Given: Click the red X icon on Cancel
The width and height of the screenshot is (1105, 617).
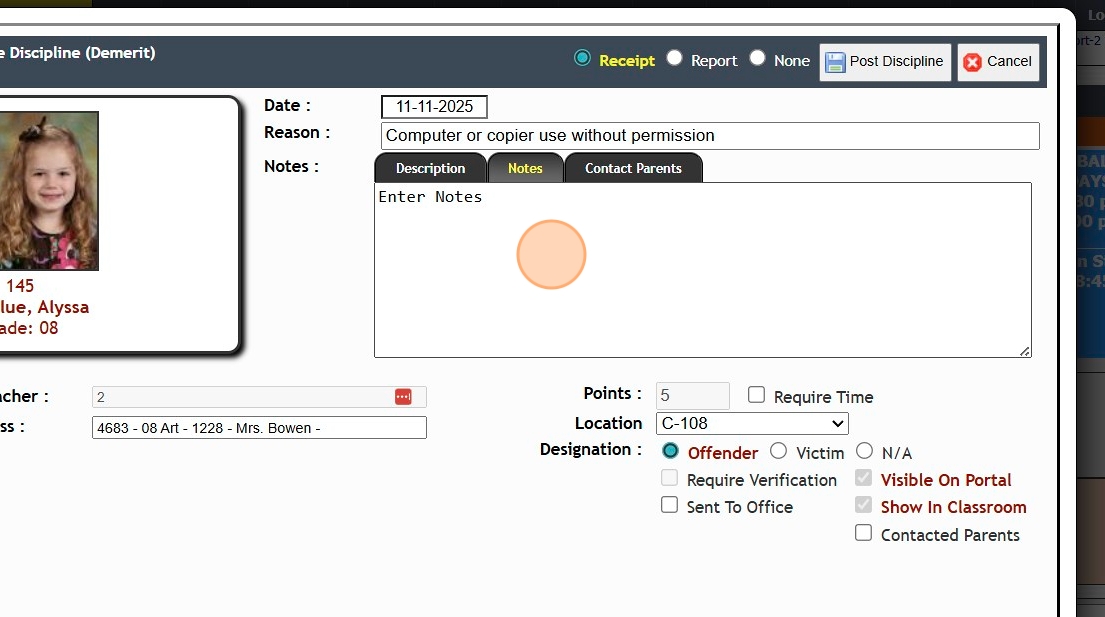Looking at the screenshot, I should click(973, 62).
